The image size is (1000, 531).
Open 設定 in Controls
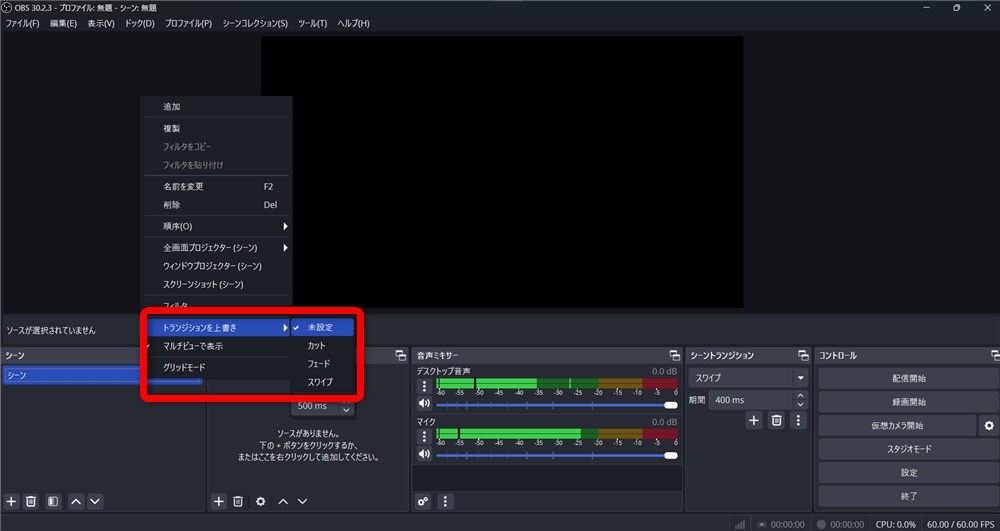click(x=909, y=472)
